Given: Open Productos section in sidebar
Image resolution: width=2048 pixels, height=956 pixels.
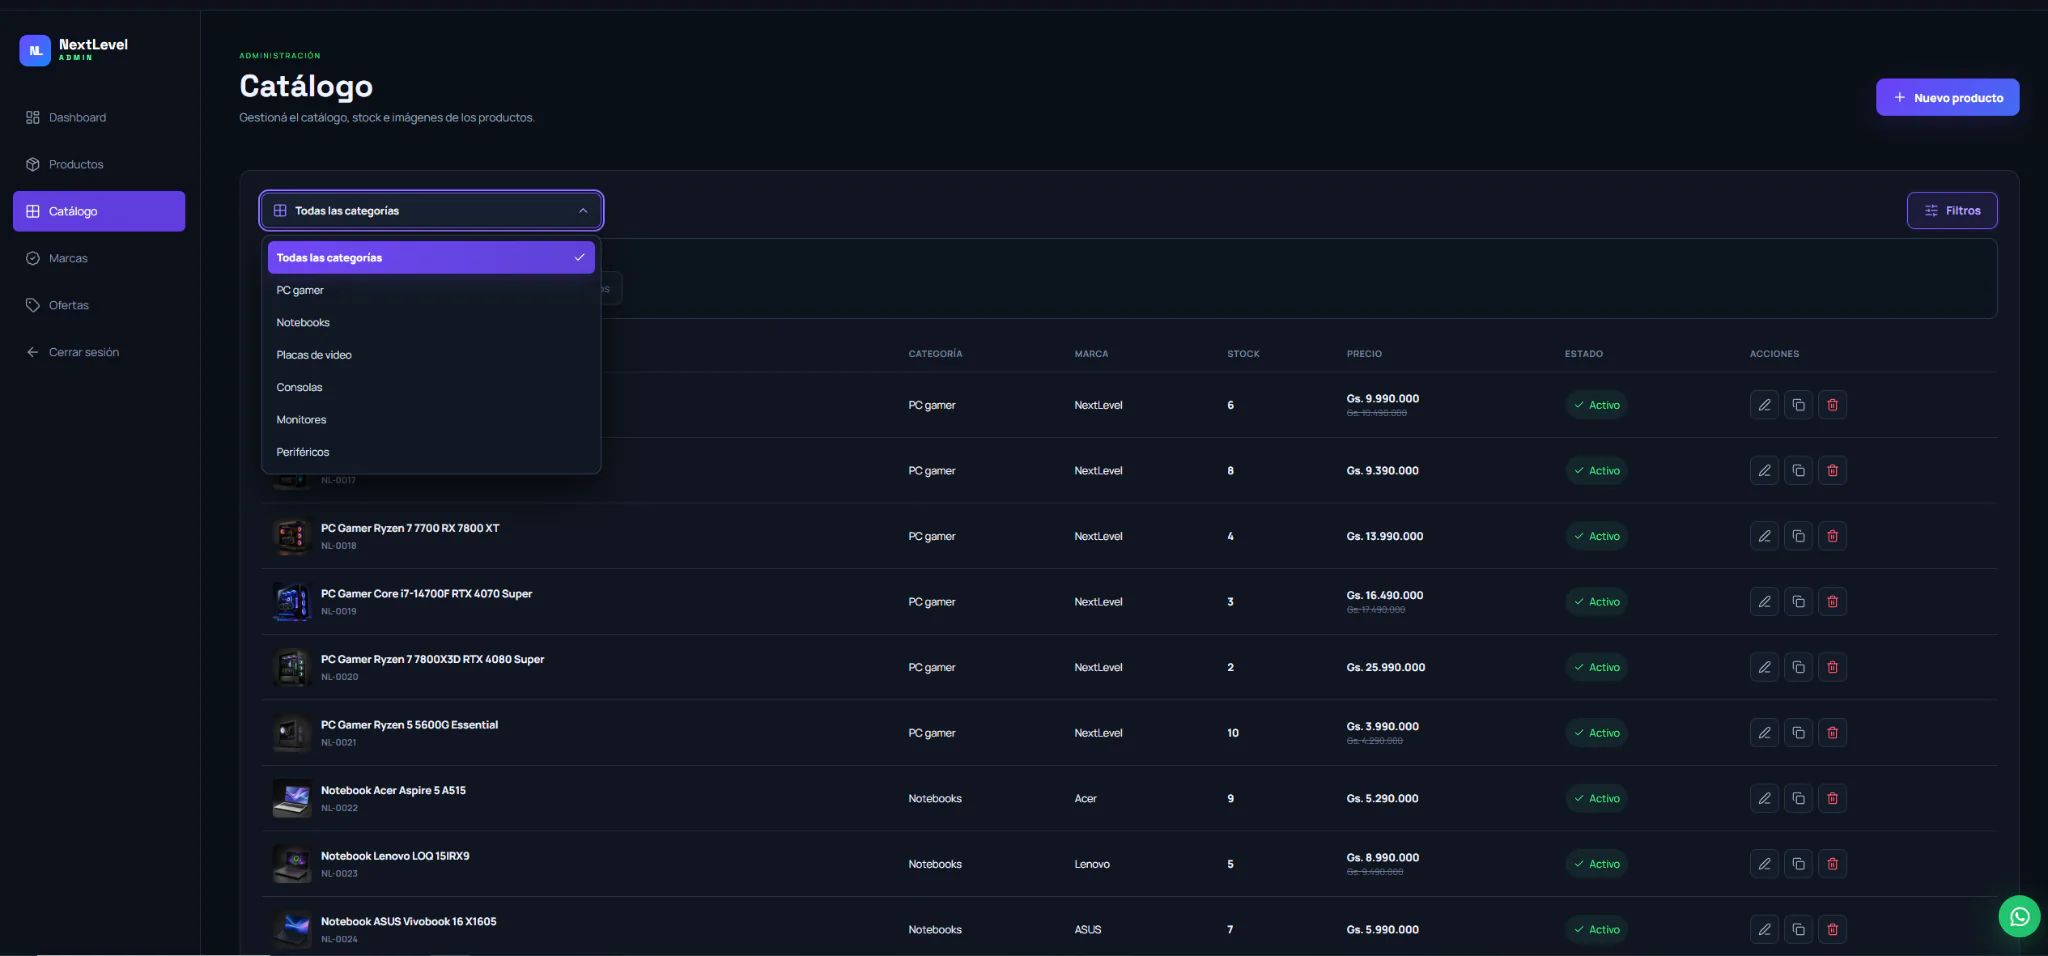Looking at the screenshot, I should click(99, 164).
